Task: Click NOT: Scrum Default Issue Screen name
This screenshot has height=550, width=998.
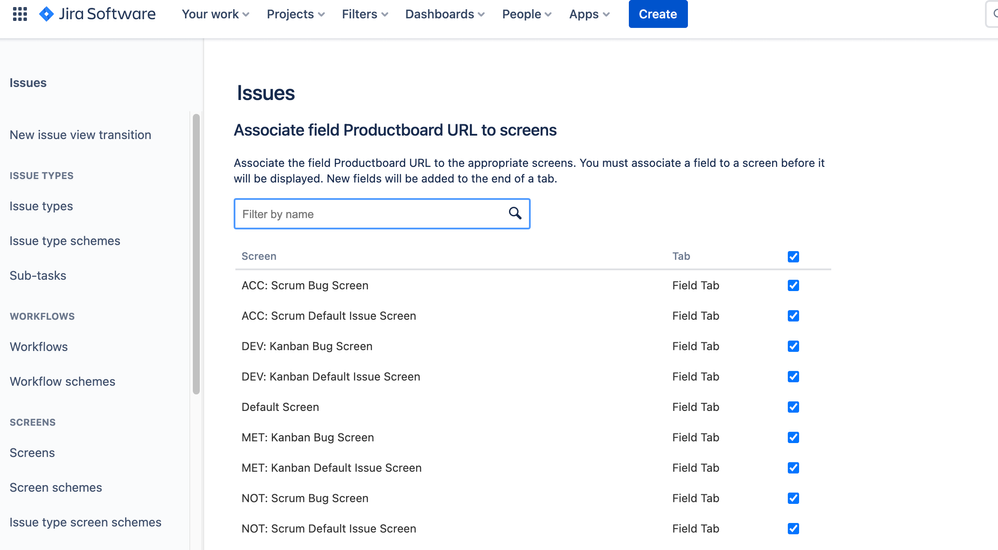Action: (x=328, y=528)
